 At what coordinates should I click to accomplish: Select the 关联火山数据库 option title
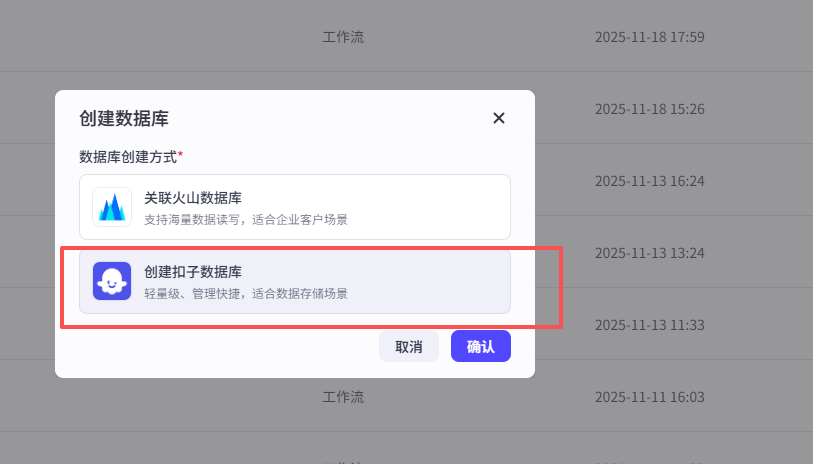tap(193, 198)
